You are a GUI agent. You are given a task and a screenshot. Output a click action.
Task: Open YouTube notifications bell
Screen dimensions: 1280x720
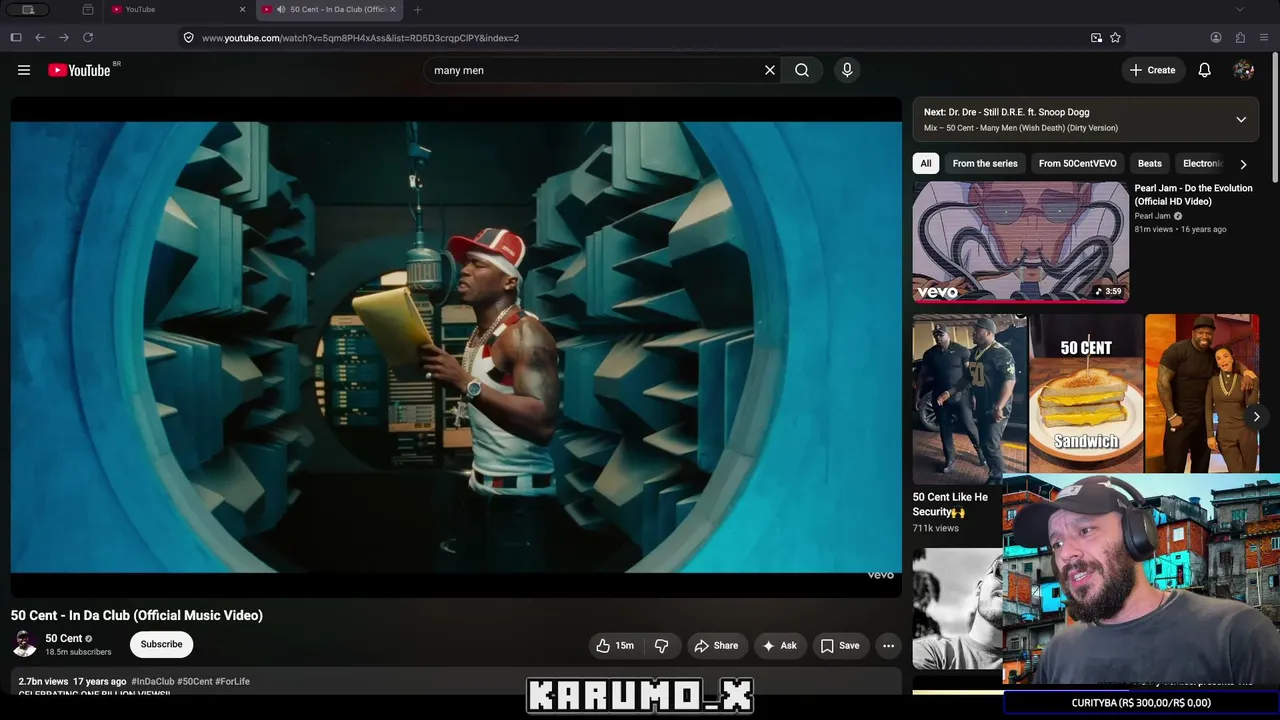(1205, 70)
